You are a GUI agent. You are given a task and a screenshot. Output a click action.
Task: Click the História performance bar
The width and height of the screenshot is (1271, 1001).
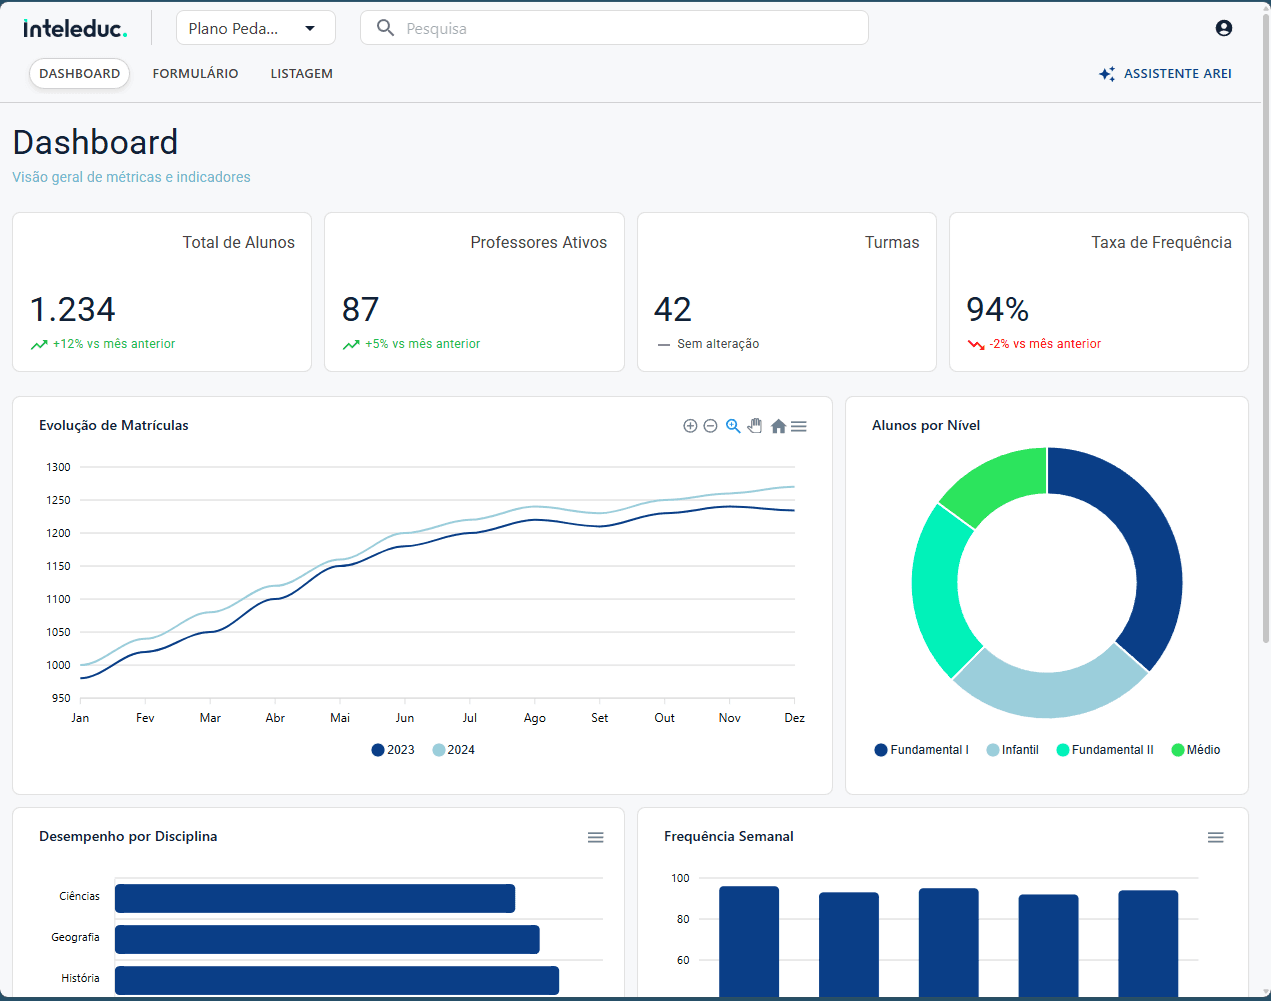[x=337, y=980]
